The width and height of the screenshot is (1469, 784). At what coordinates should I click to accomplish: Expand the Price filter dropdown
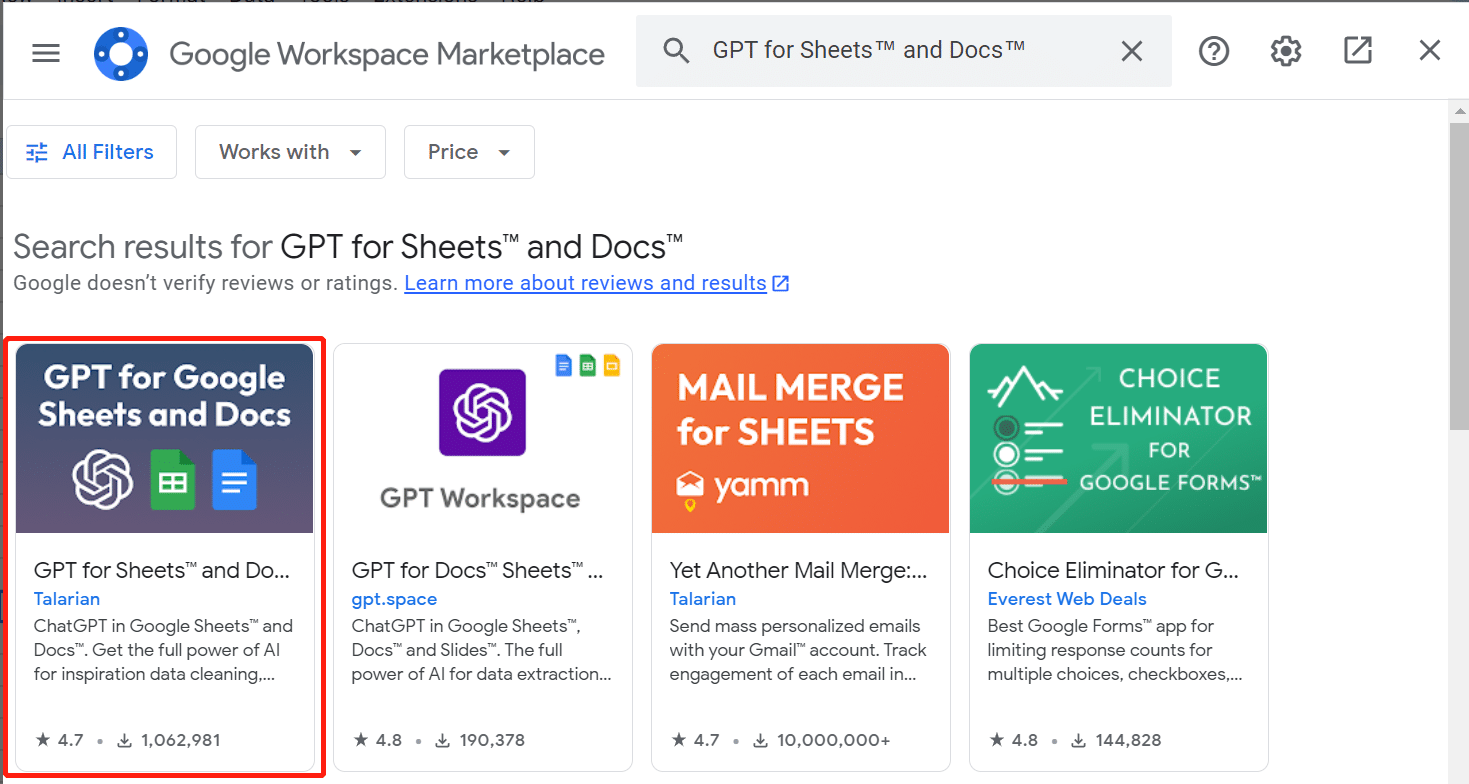click(469, 152)
